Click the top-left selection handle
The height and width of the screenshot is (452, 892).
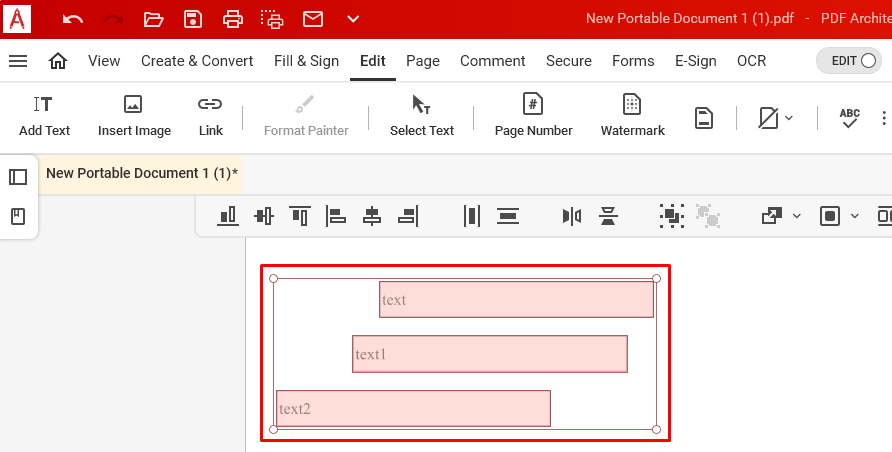pyautogui.click(x=273, y=279)
